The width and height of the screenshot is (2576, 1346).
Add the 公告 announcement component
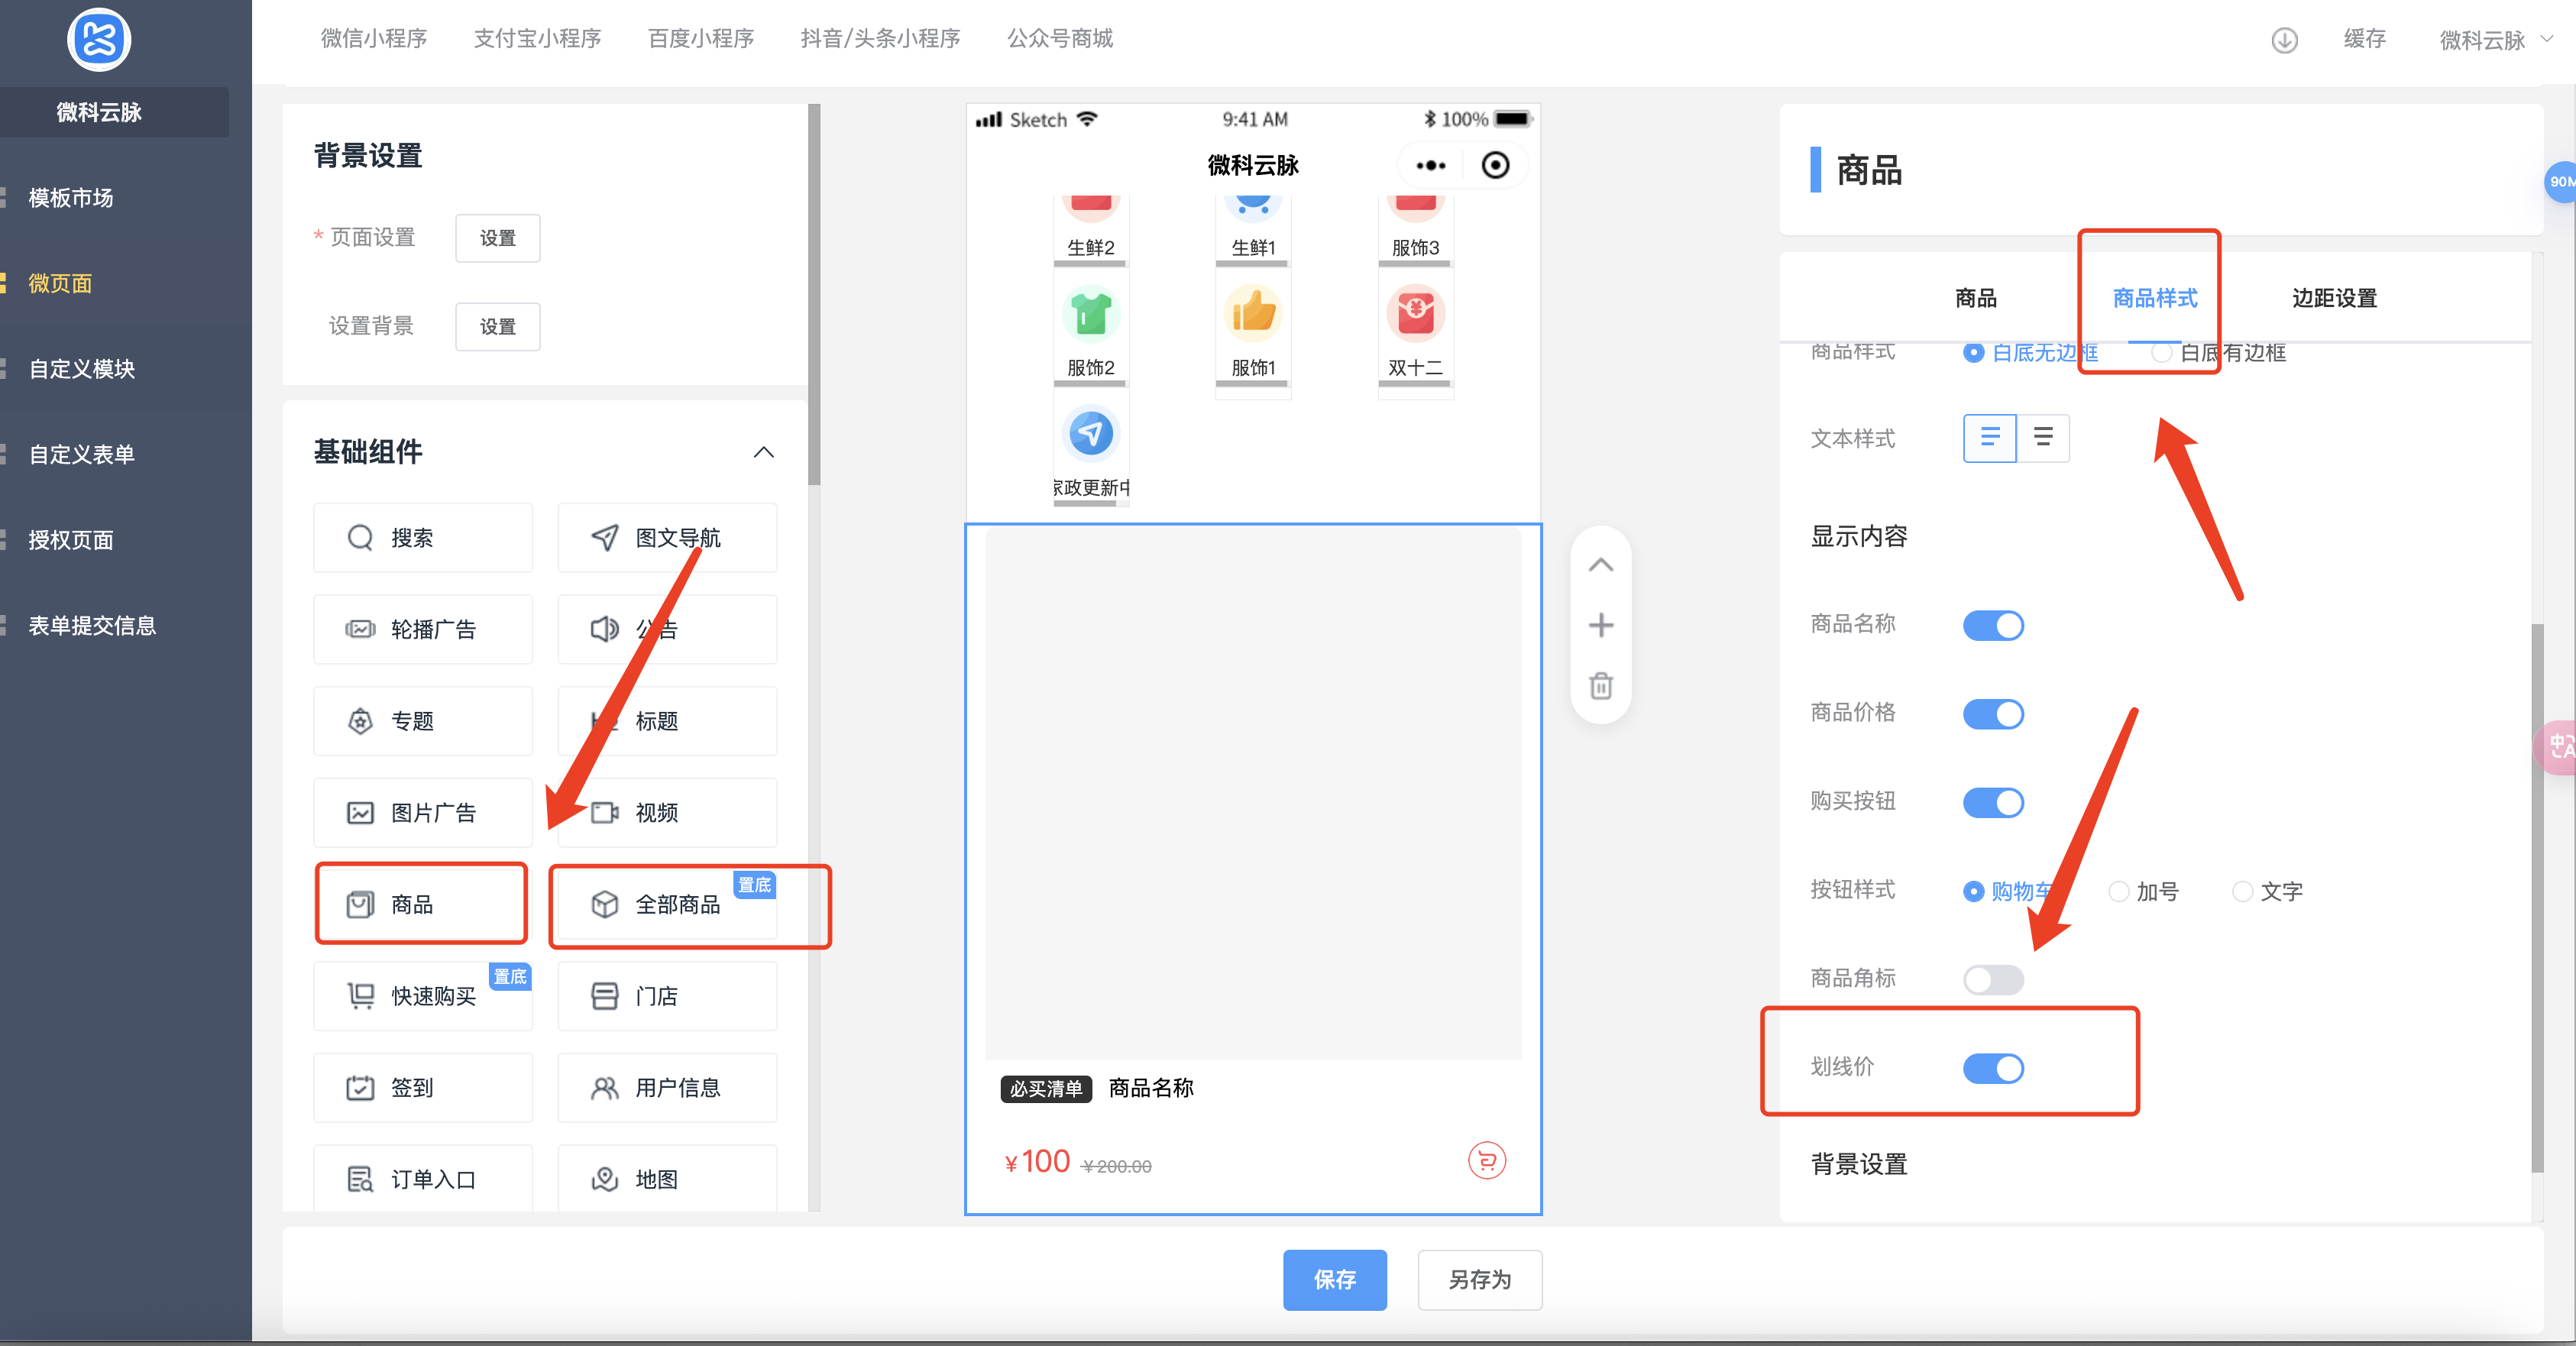(x=667, y=630)
